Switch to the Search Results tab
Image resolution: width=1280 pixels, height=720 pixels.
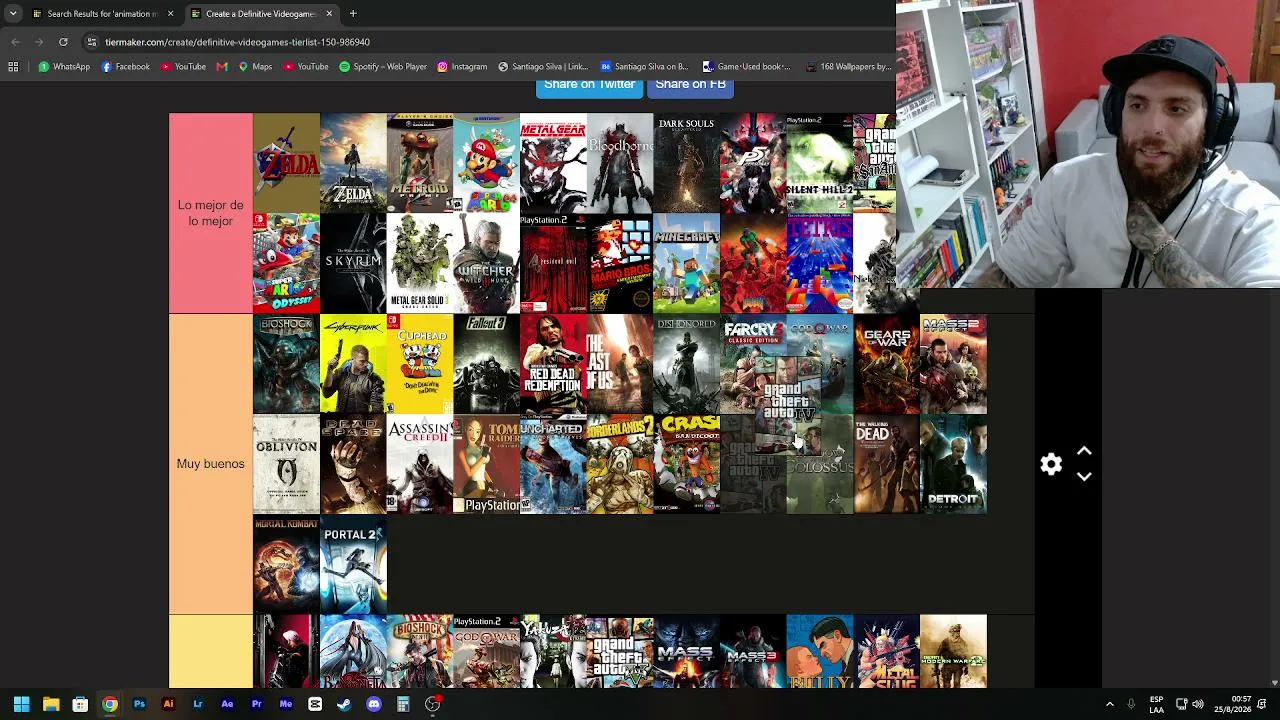96,14
